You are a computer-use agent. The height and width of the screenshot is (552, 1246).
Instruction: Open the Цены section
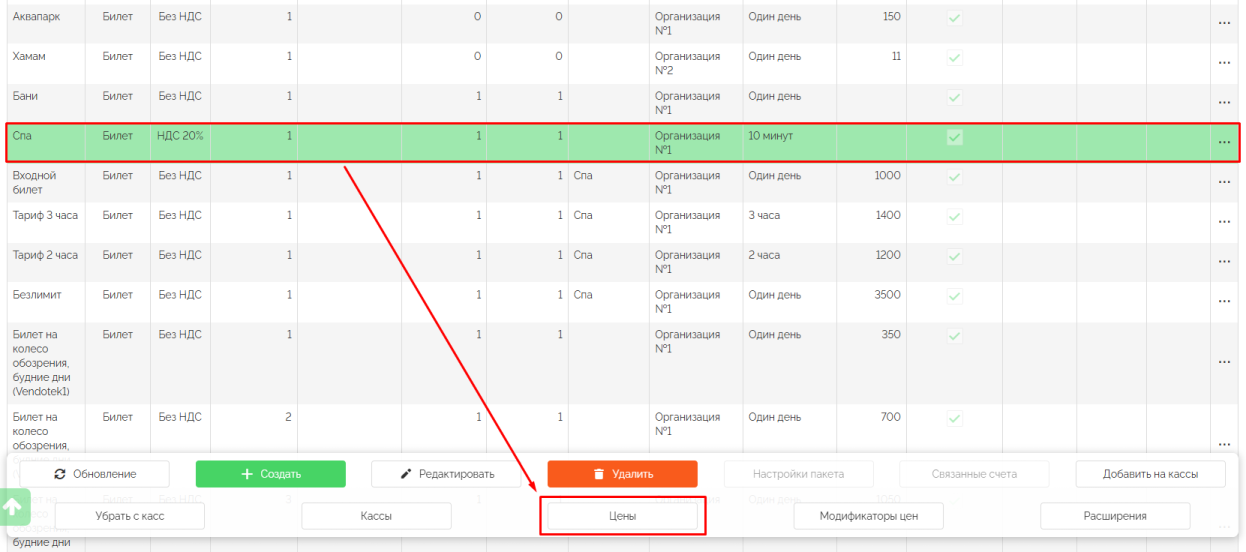coord(622,516)
